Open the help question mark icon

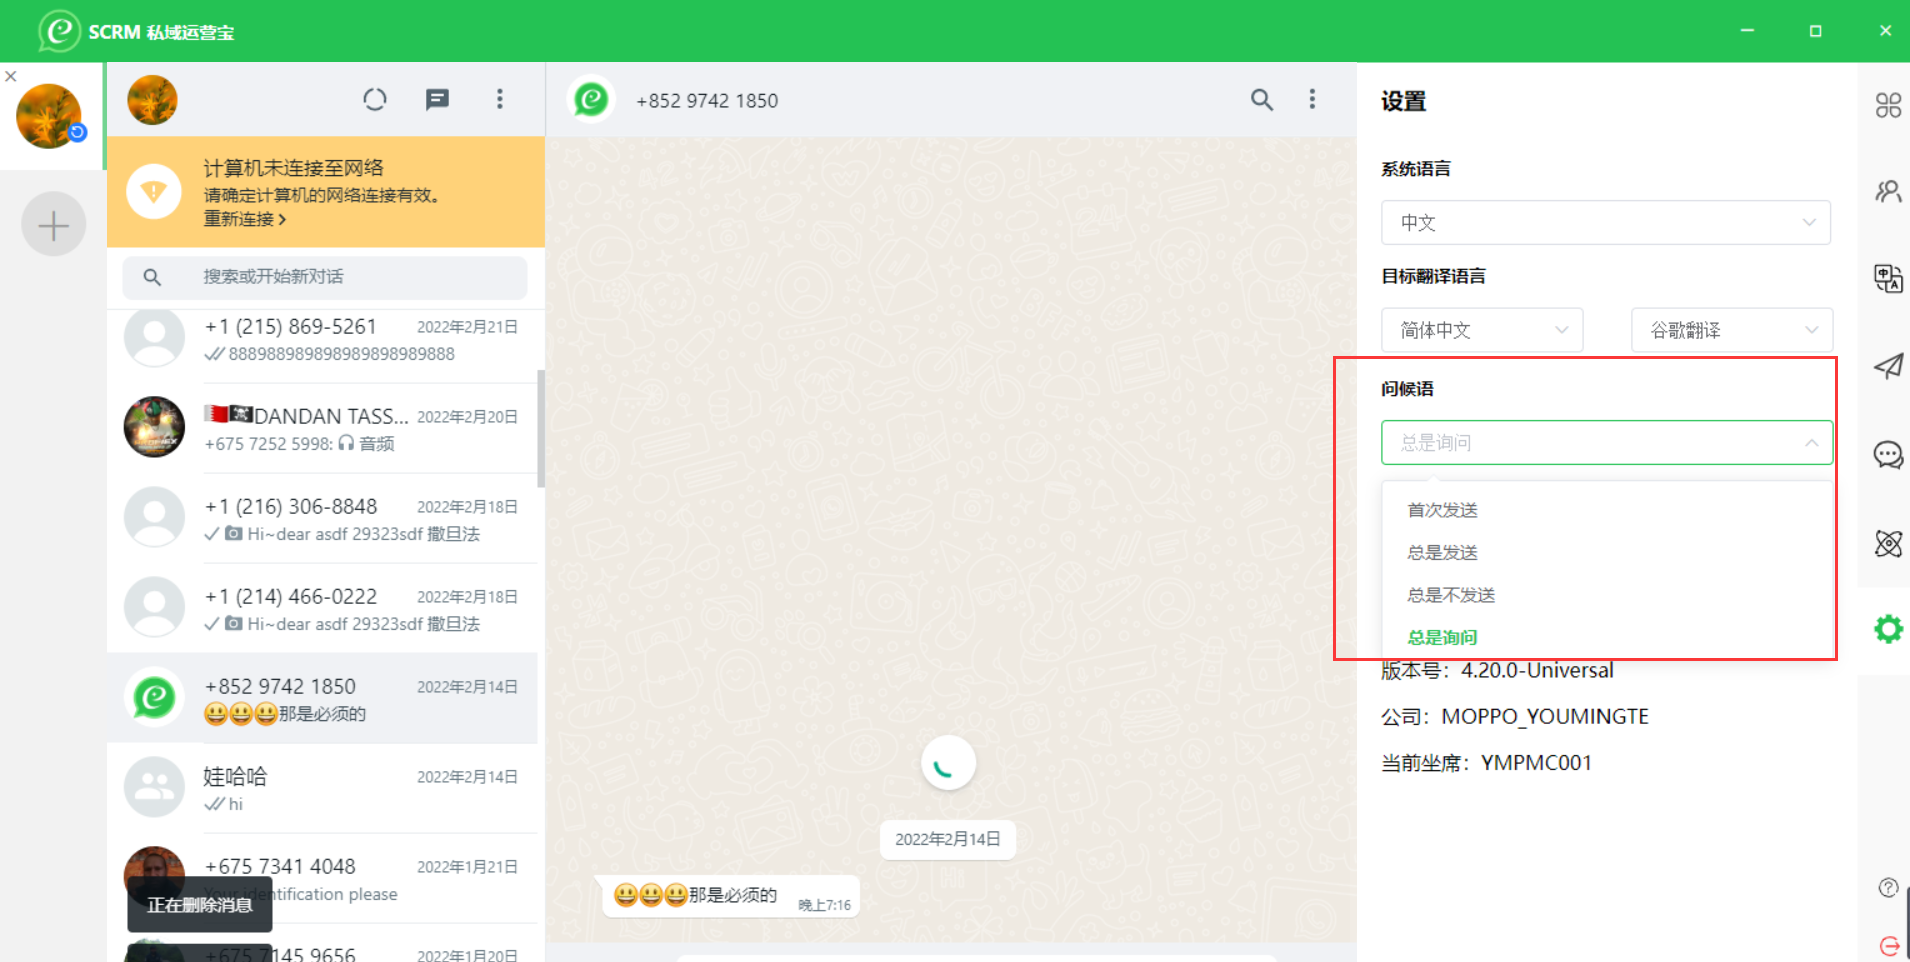coord(1888,887)
